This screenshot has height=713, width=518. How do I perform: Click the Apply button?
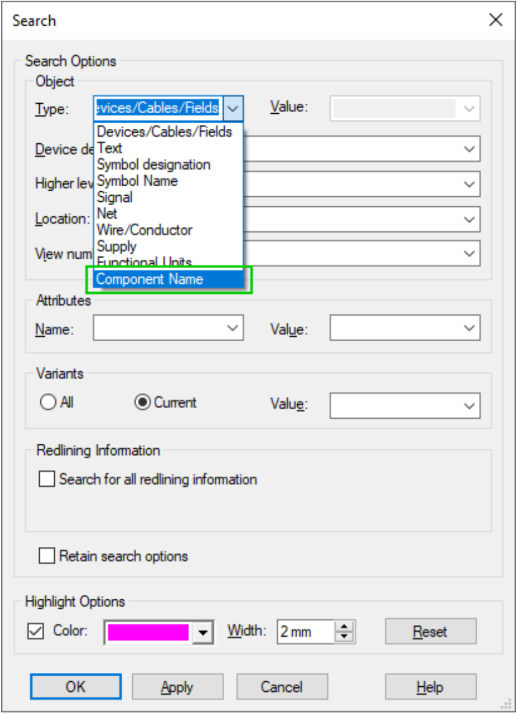click(177, 687)
